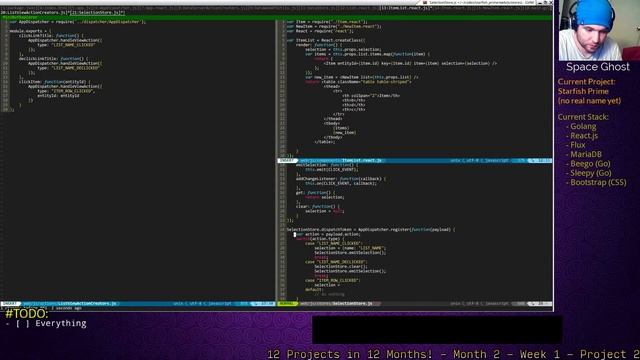Image resolution: width=640 pixels, height=360 pixels.
Task: Click 'React.js' in the Current Stack list
Action: tap(584, 136)
